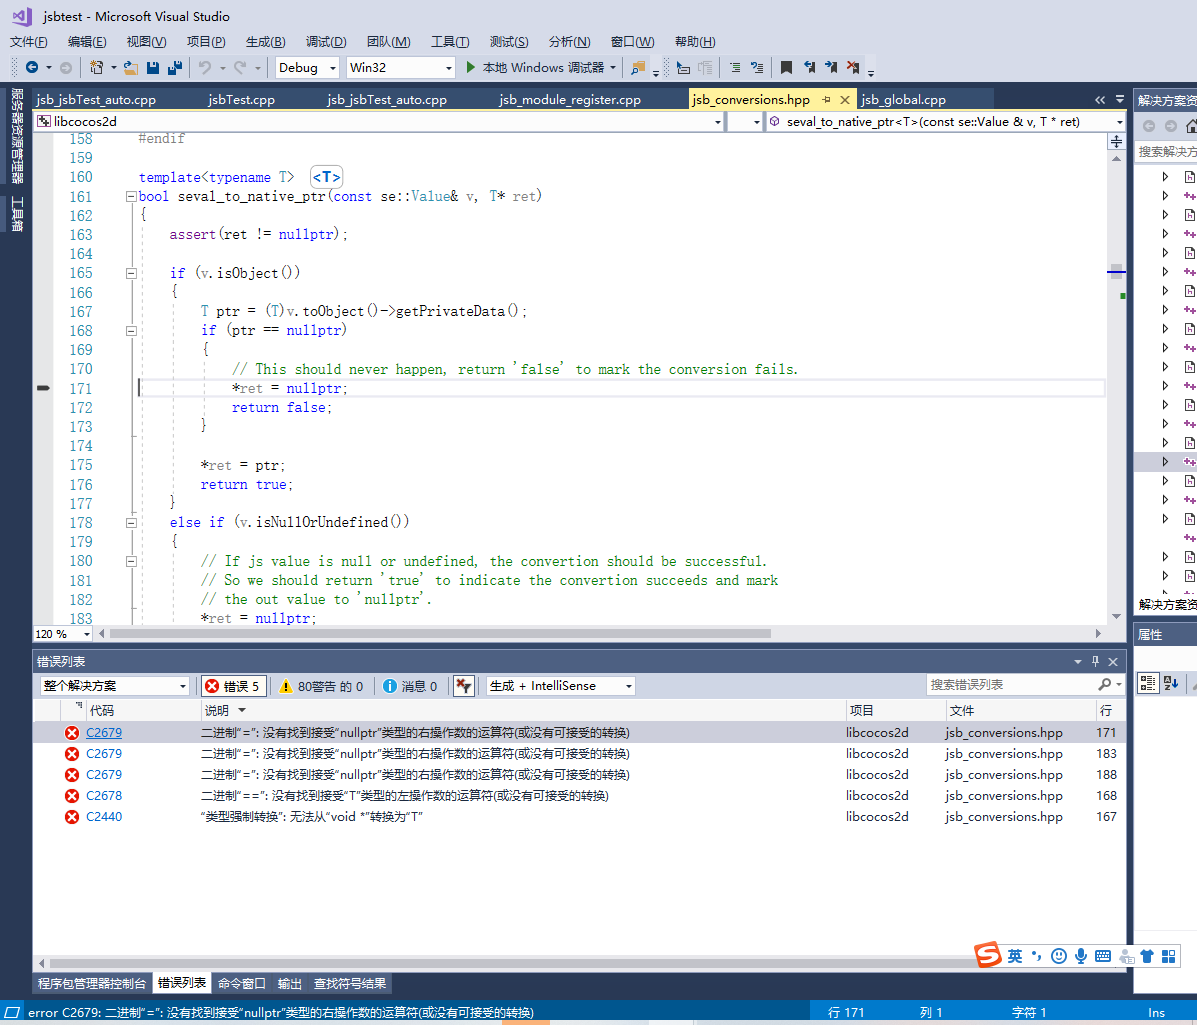Click the Navigate Backward arrow icon

click(x=32, y=67)
